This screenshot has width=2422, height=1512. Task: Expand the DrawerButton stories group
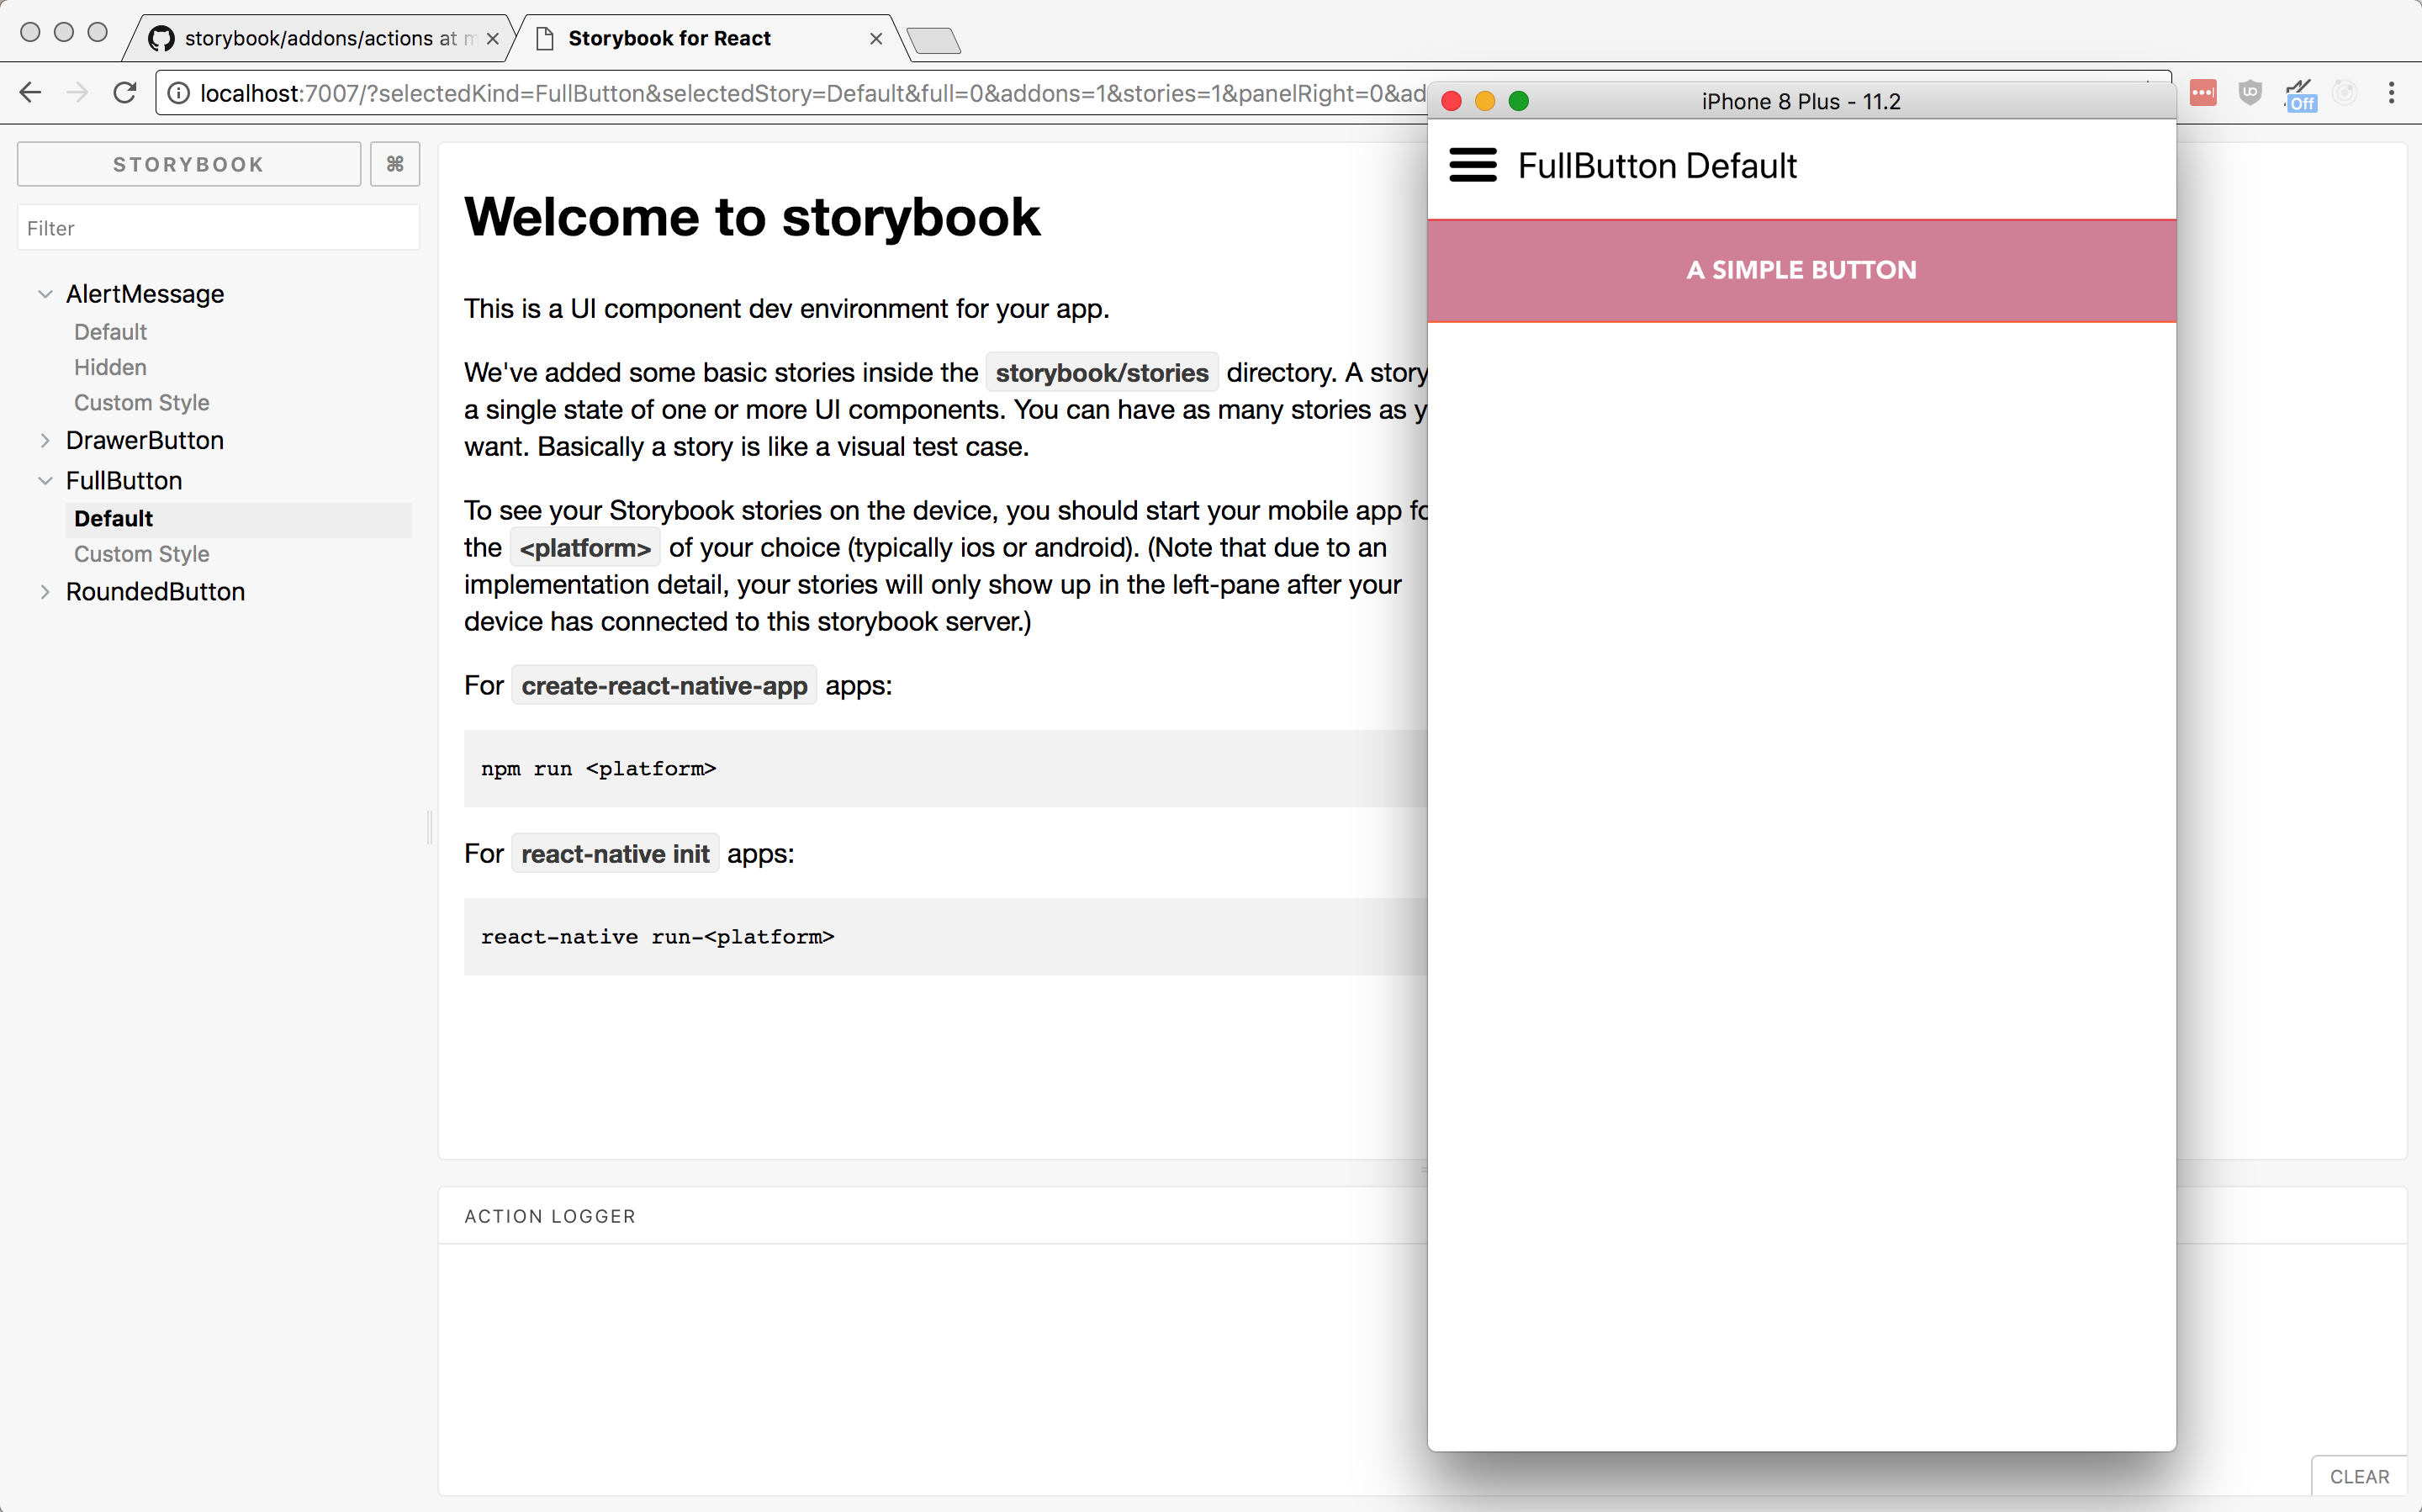click(x=45, y=441)
